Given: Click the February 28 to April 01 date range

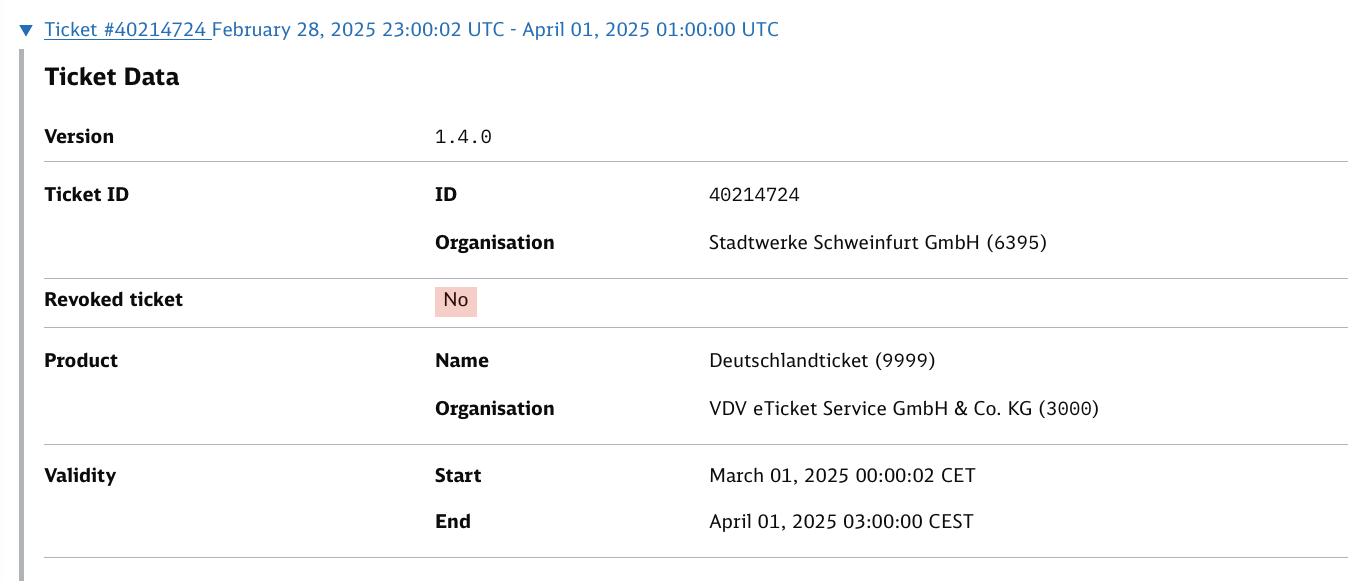Looking at the screenshot, I should pos(495,29).
